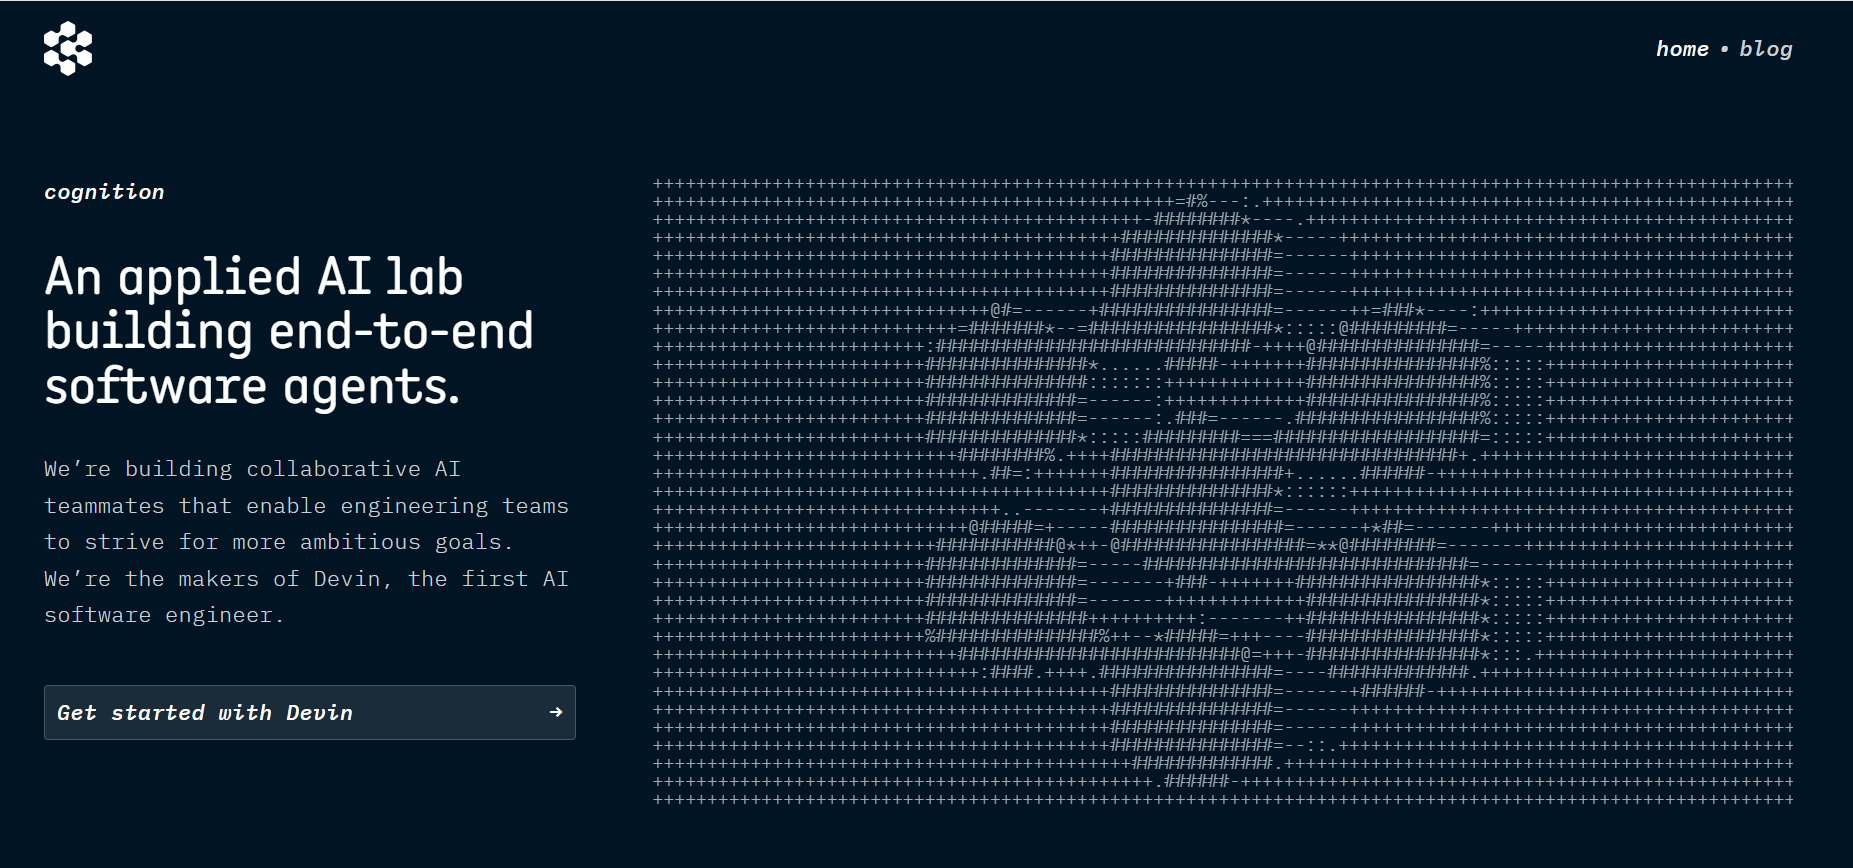Click the words 'Get started' in the button

pyautogui.click(x=130, y=713)
